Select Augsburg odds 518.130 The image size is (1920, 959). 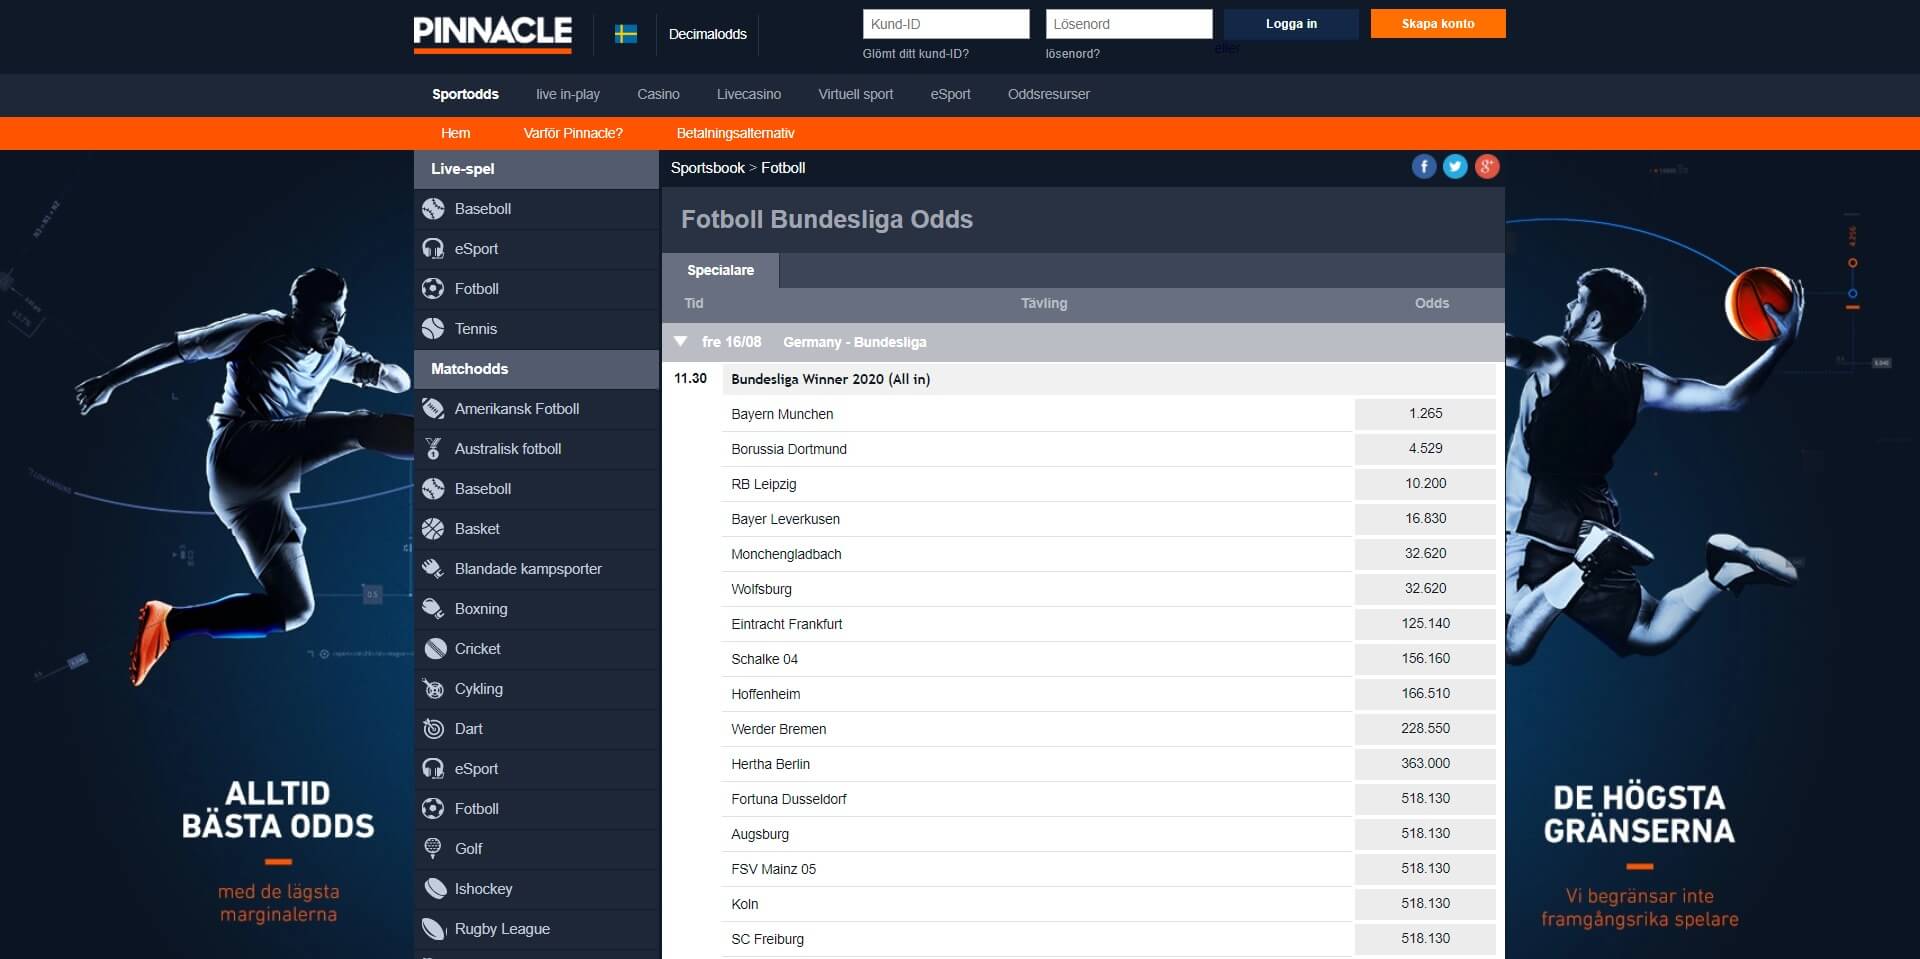pos(1425,833)
